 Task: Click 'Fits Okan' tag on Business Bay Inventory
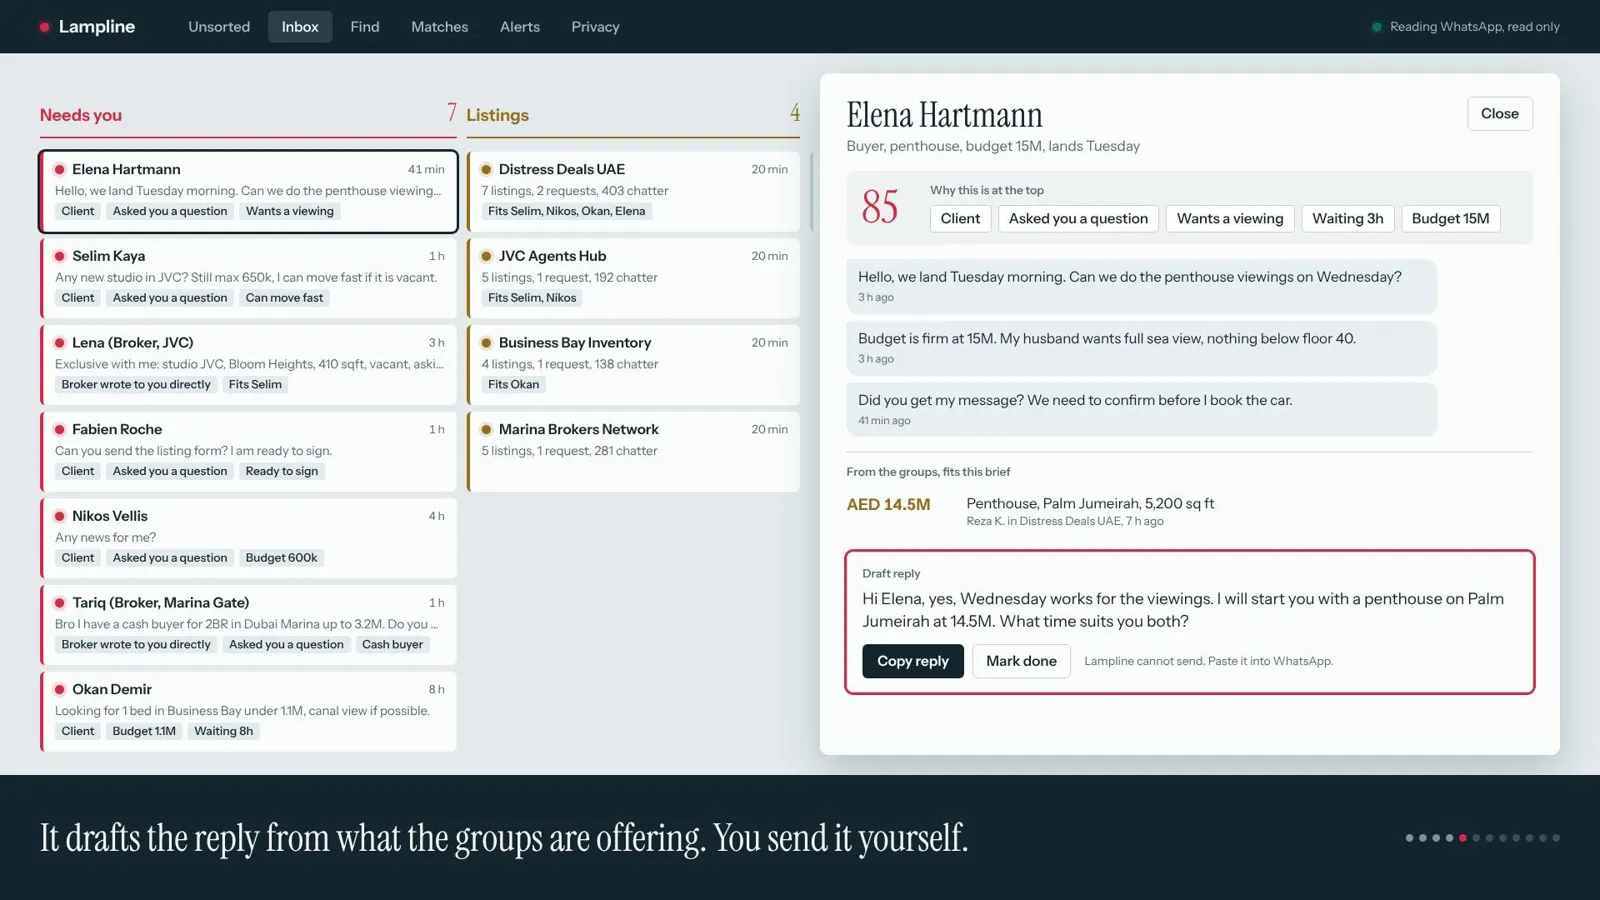click(513, 385)
